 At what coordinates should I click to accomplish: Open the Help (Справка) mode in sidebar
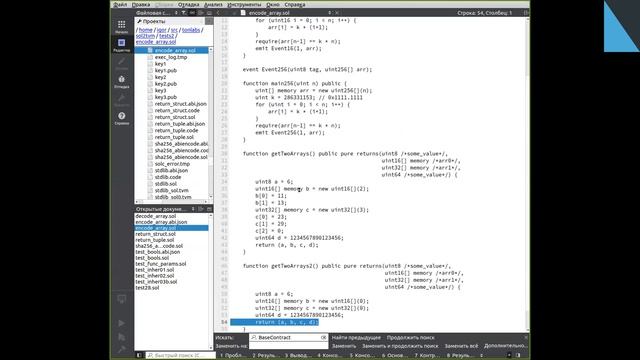pyautogui.click(x=121, y=118)
